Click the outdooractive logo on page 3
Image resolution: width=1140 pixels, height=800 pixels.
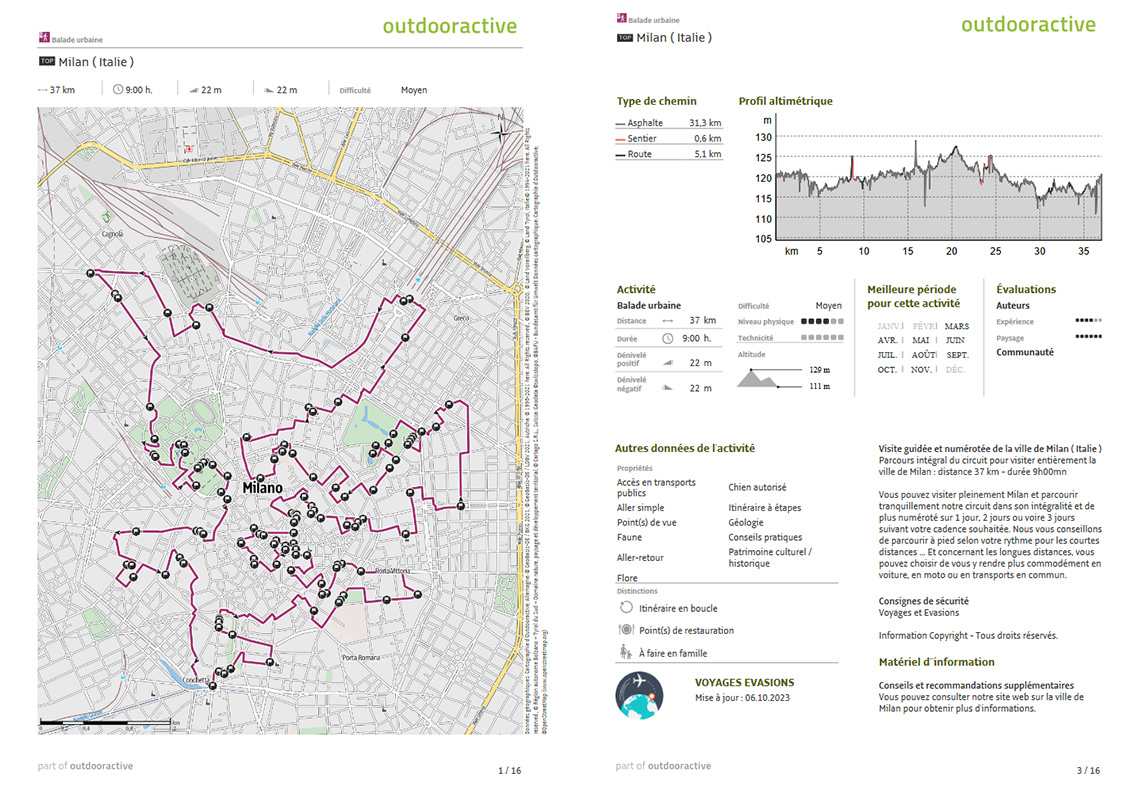[x=1028, y=25]
